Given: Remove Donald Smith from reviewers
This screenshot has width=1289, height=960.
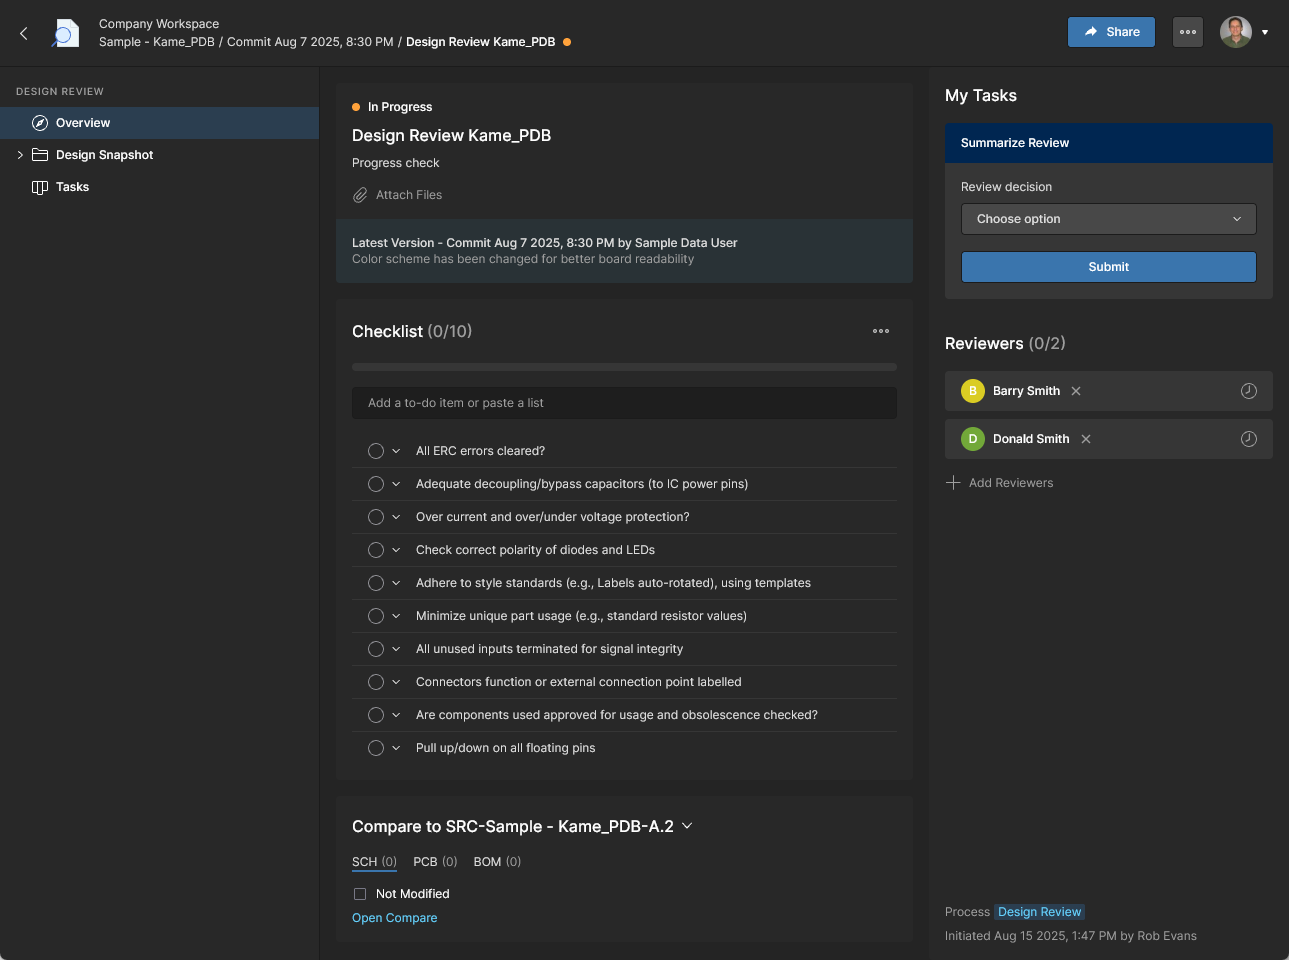Looking at the screenshot, I should (1086, 439).
